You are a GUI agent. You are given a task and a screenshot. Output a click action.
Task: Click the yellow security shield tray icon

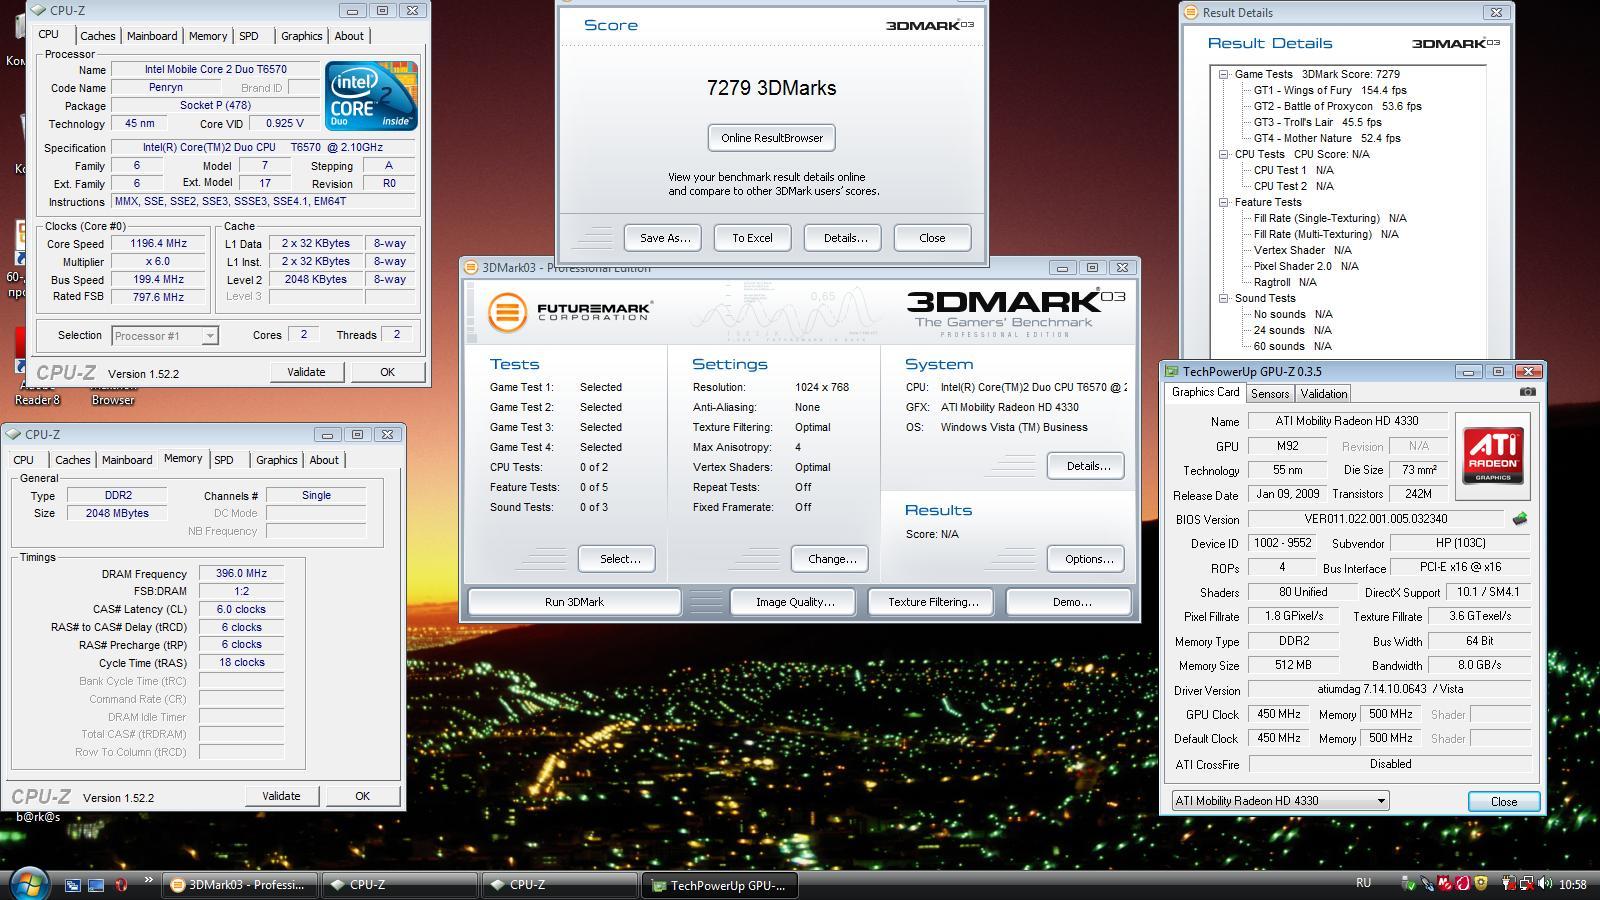(1481, 884)
